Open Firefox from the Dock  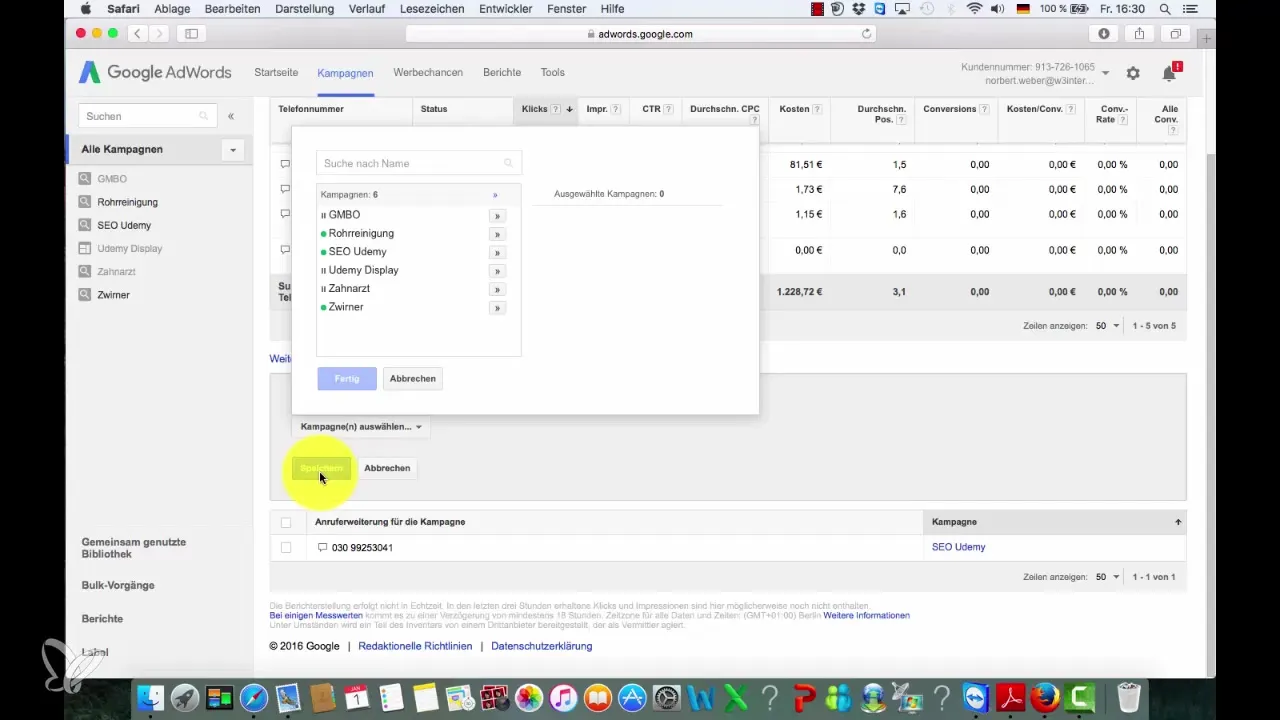1044,696
